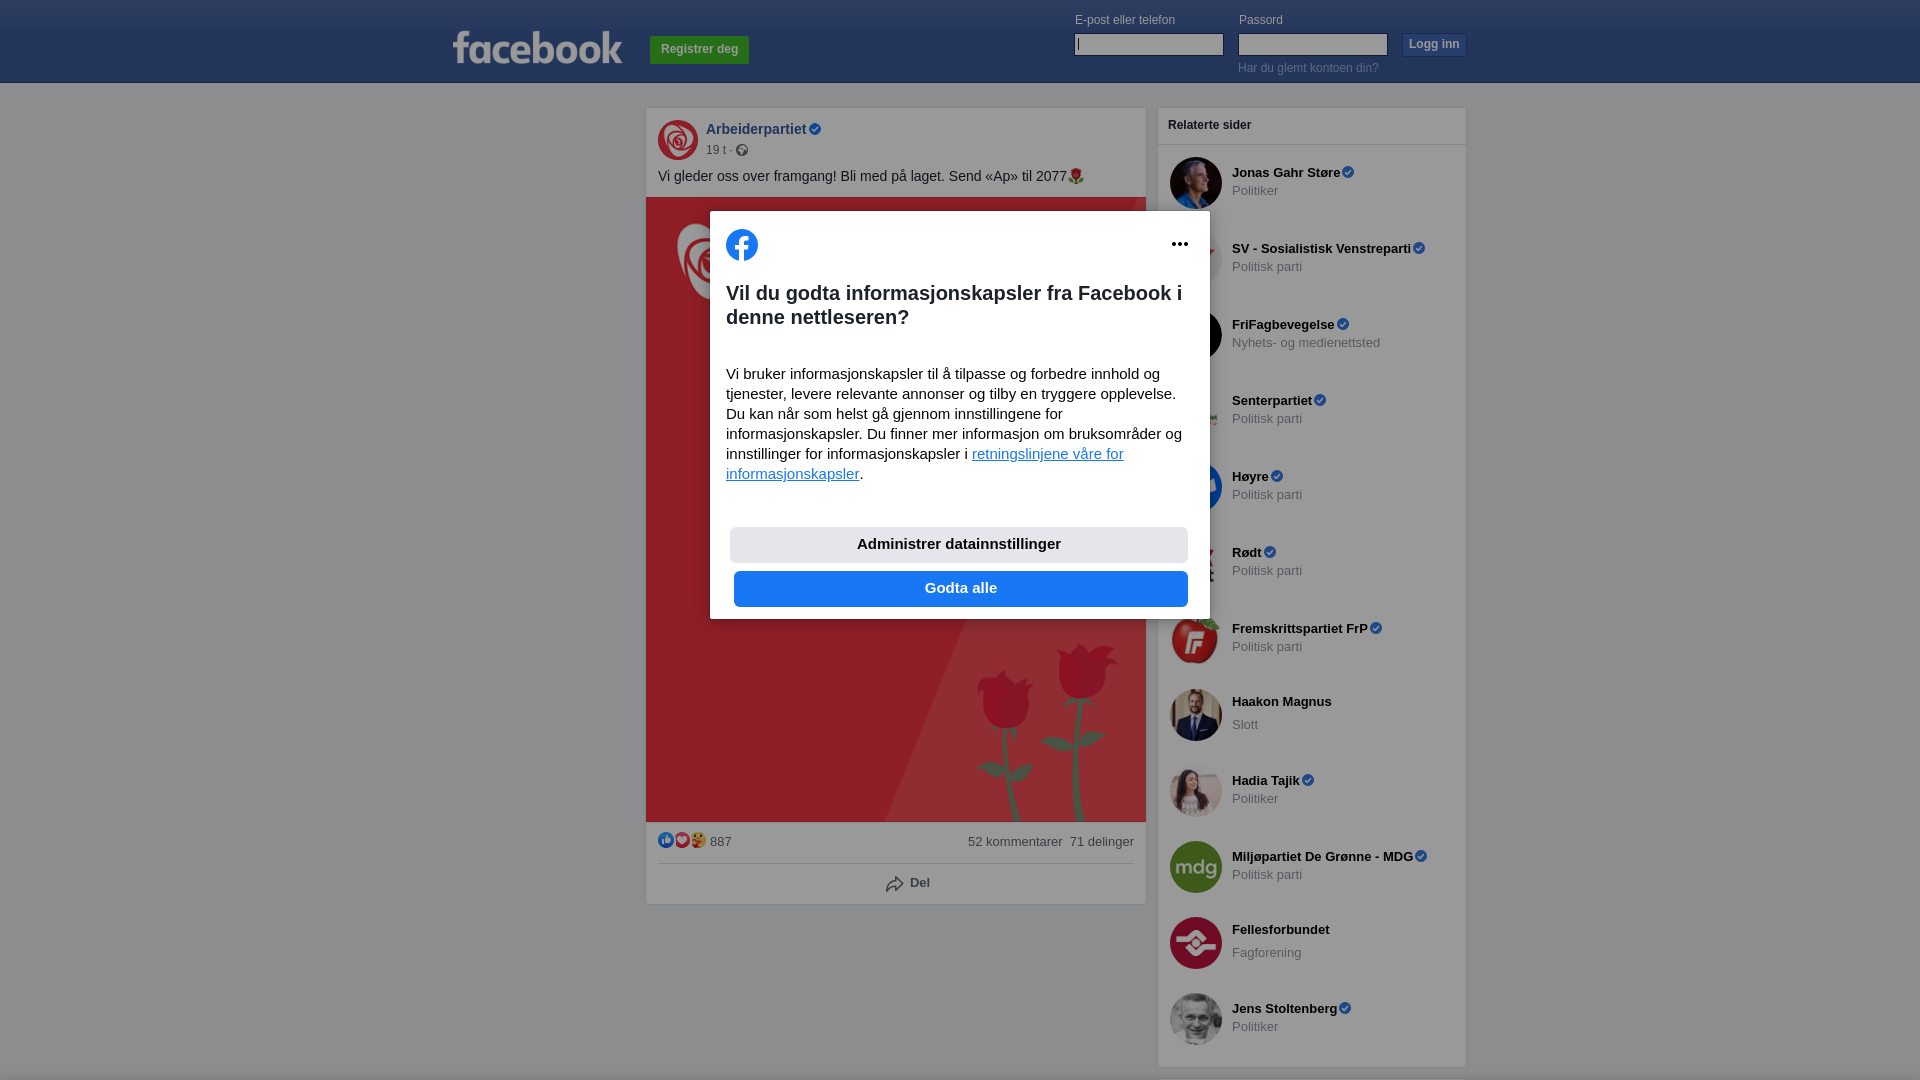Image resolution: width=1920 pixels, height=1080 pixels.
Task: Open Har du glemt kontoen din link
Action: 1308,68
